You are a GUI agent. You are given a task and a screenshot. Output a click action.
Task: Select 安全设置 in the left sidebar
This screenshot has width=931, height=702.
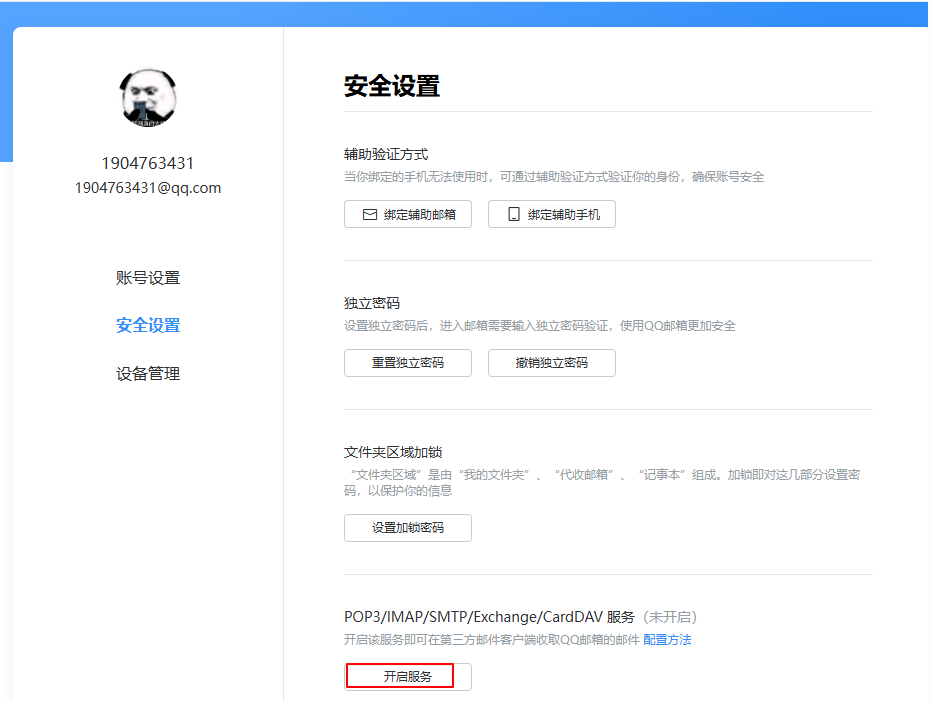(x=148, y=325)
